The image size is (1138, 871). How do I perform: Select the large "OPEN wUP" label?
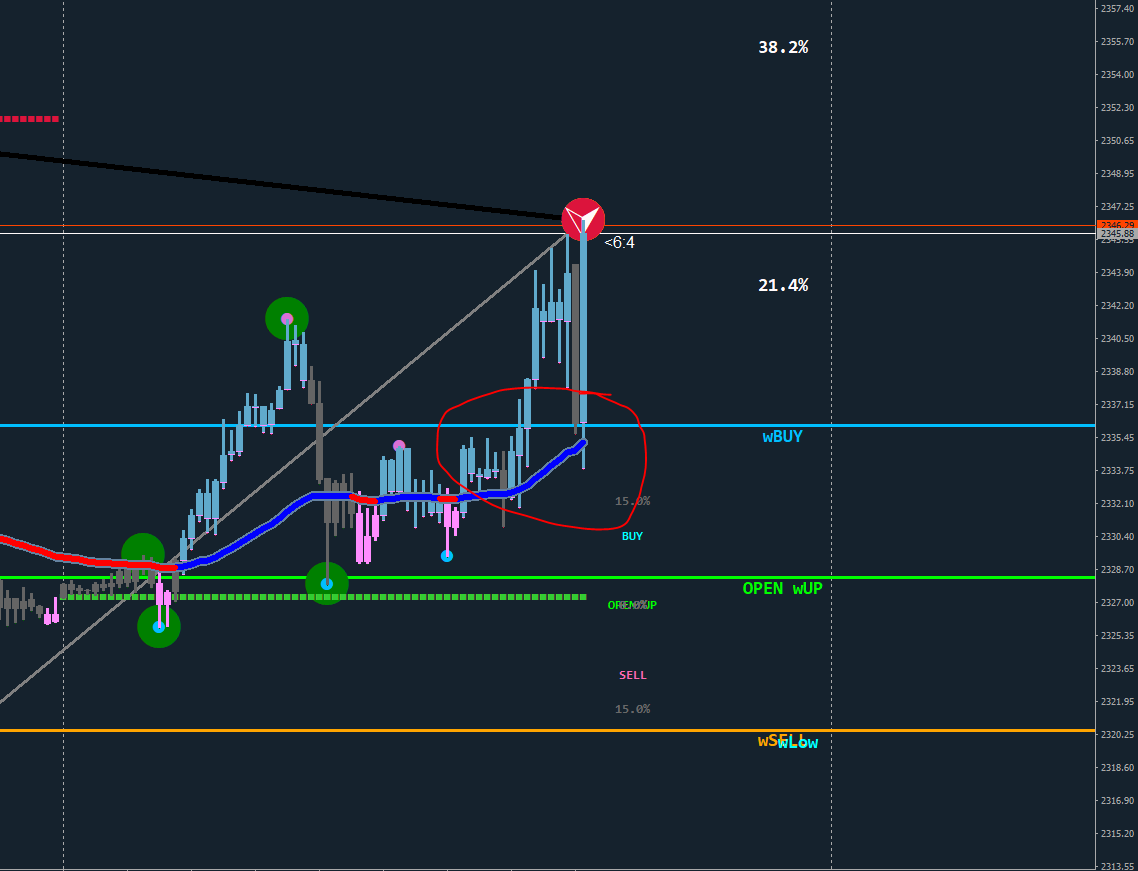coord(782,588)
